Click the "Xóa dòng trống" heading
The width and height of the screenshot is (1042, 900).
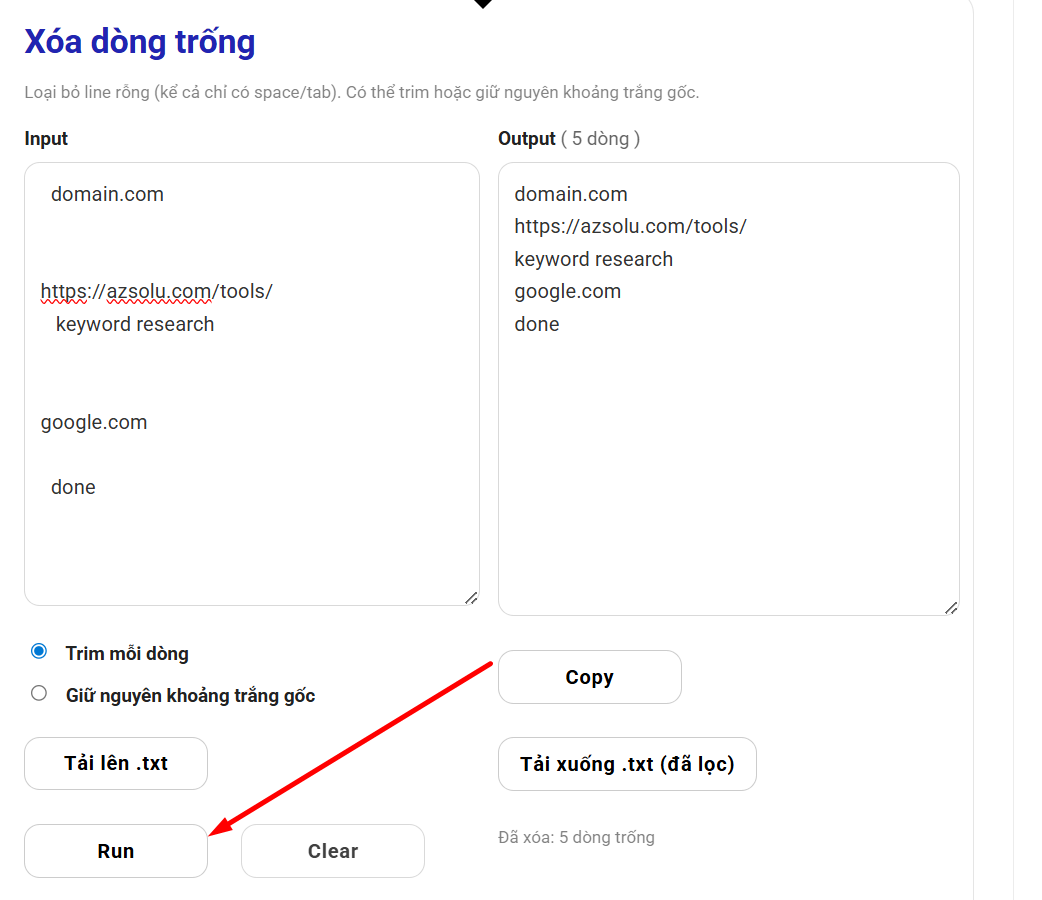[140, 42]
